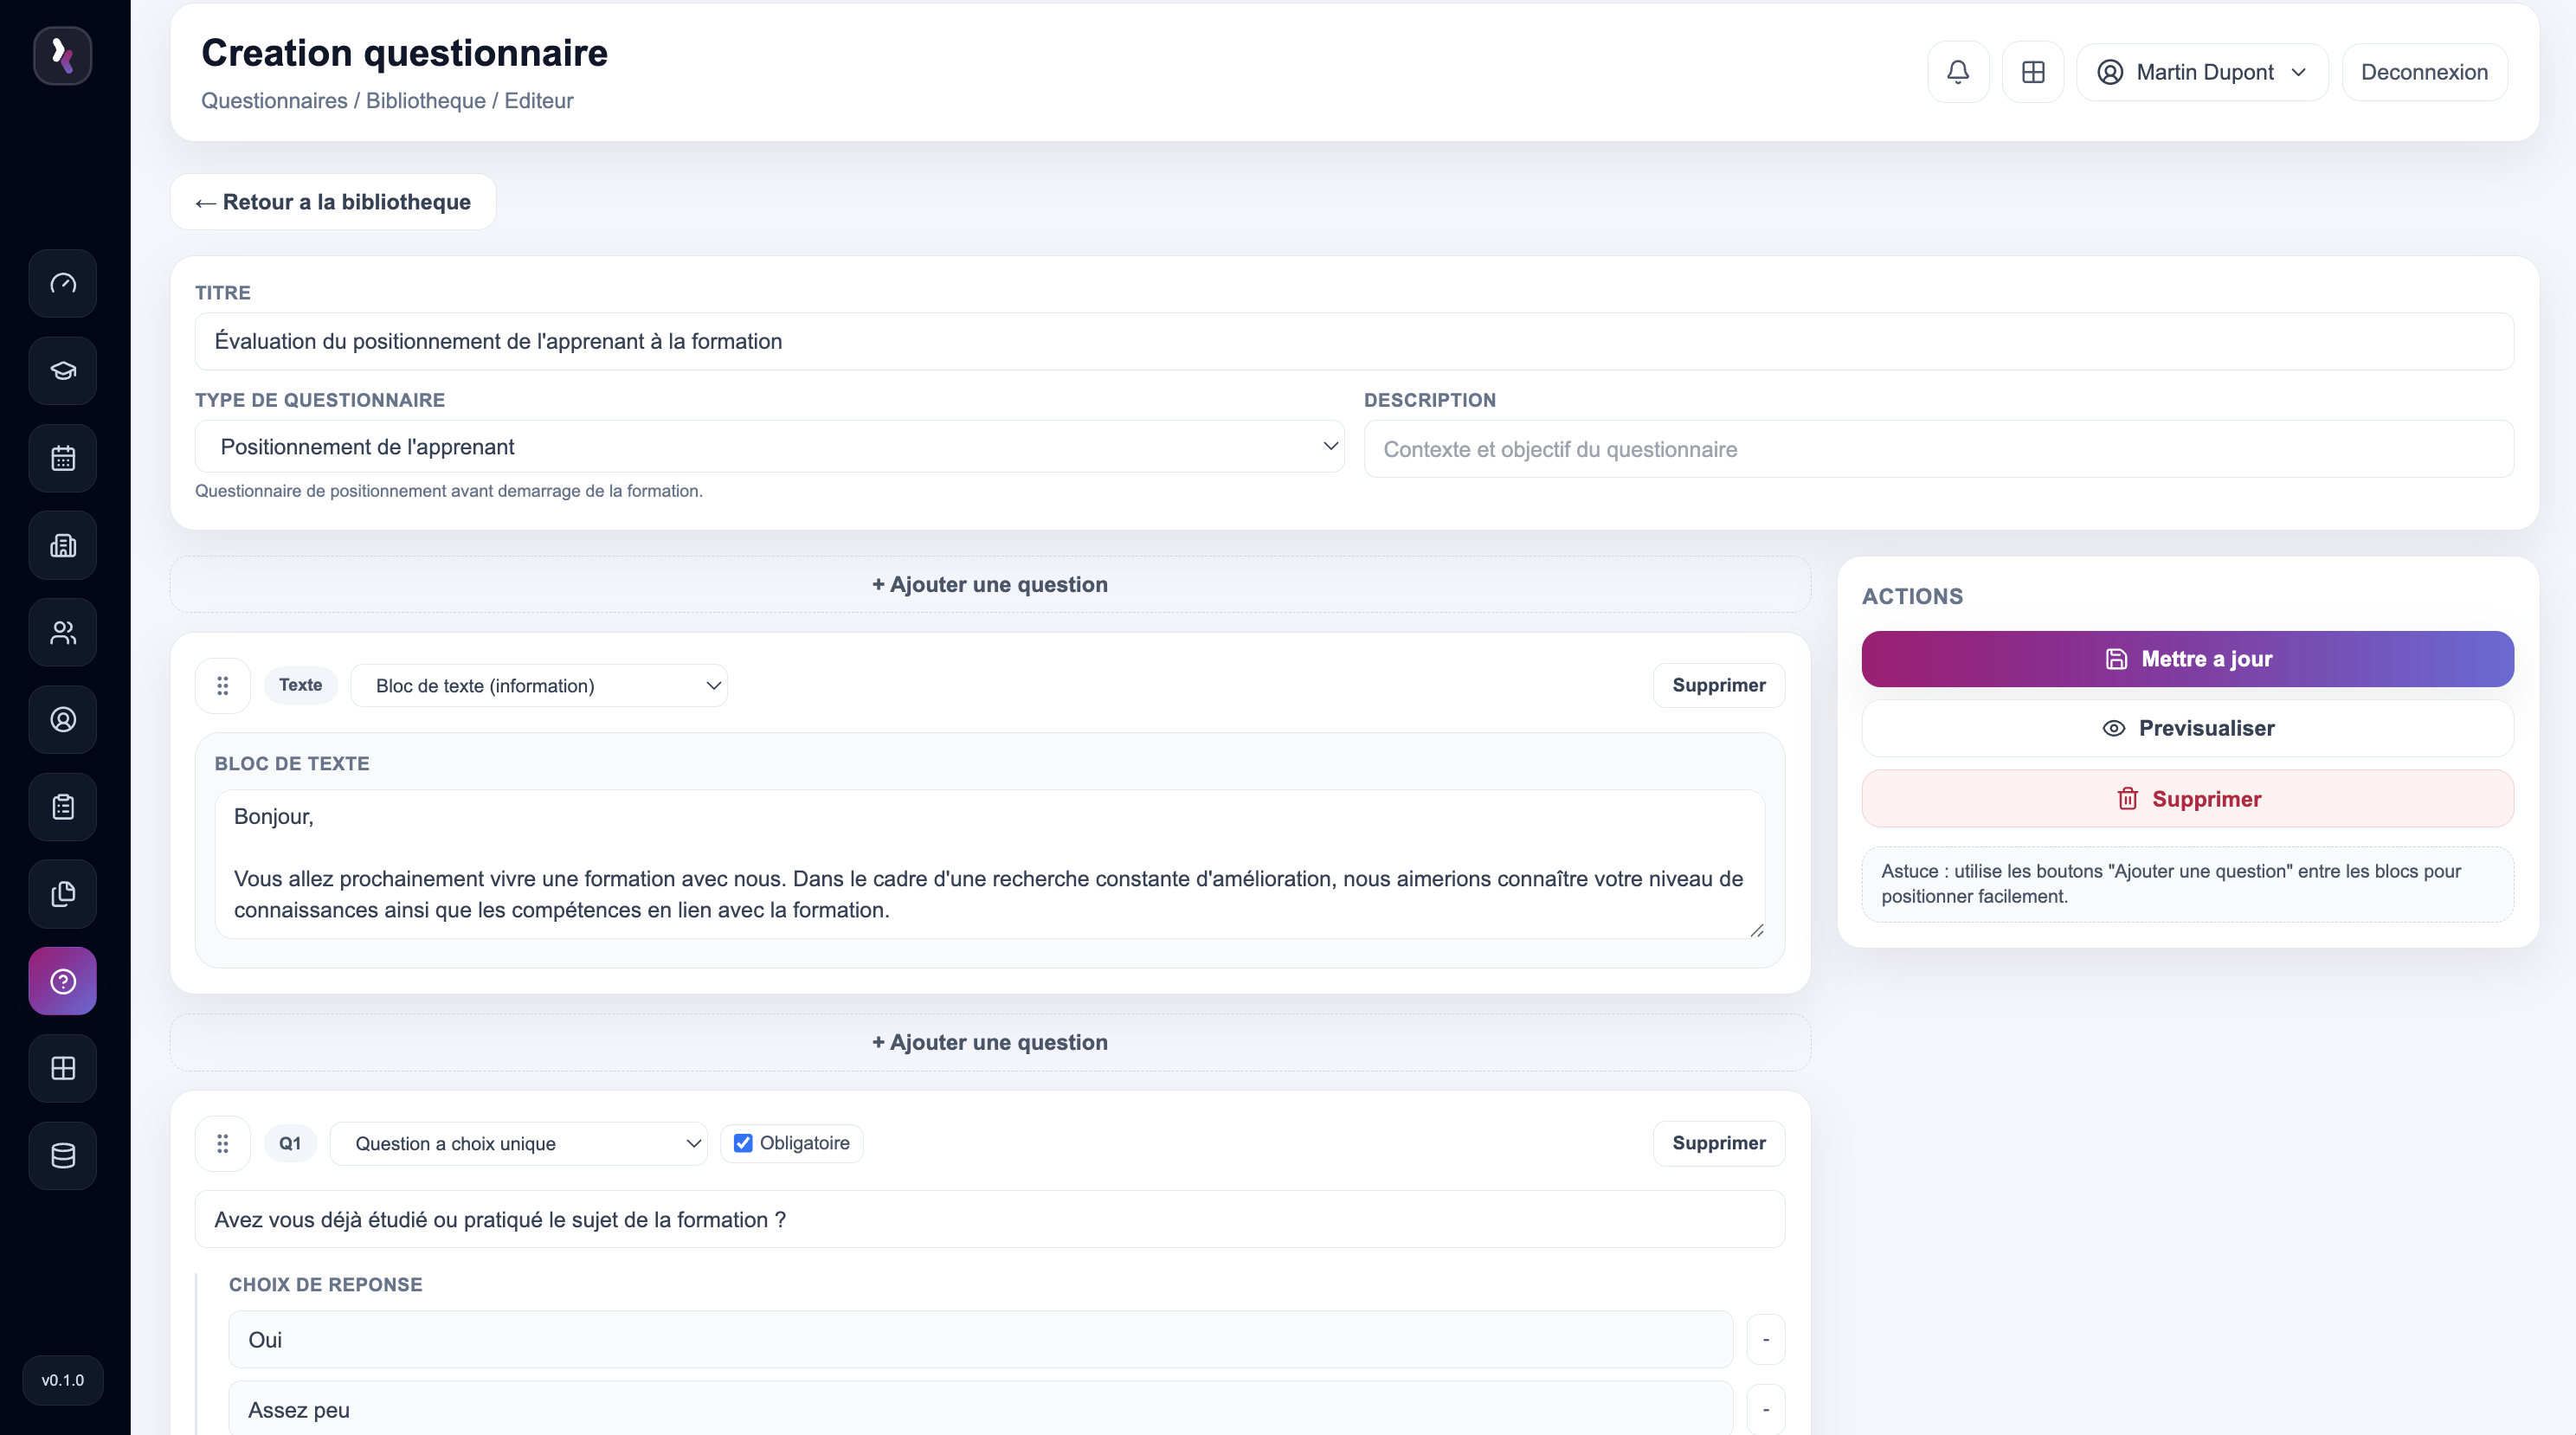
Task: Expand the Martin Dupont user menu
Action: pos(2202,72)
